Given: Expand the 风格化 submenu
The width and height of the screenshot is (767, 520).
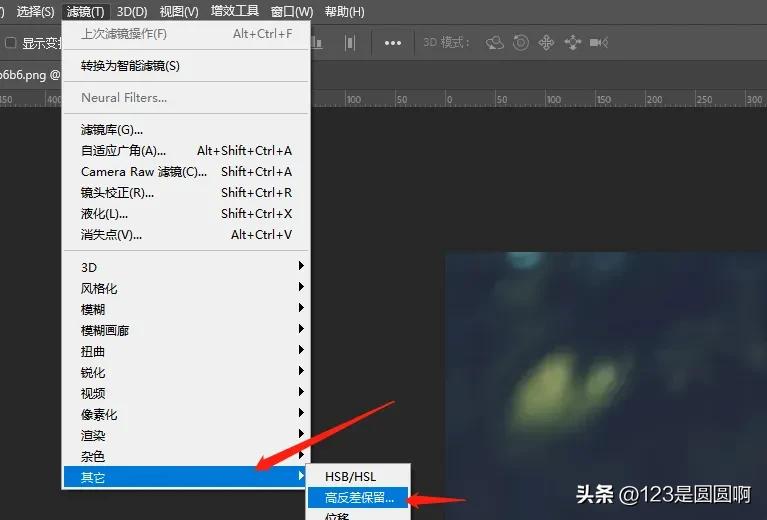Looking at the screenshot, I should tap(186, 288).
